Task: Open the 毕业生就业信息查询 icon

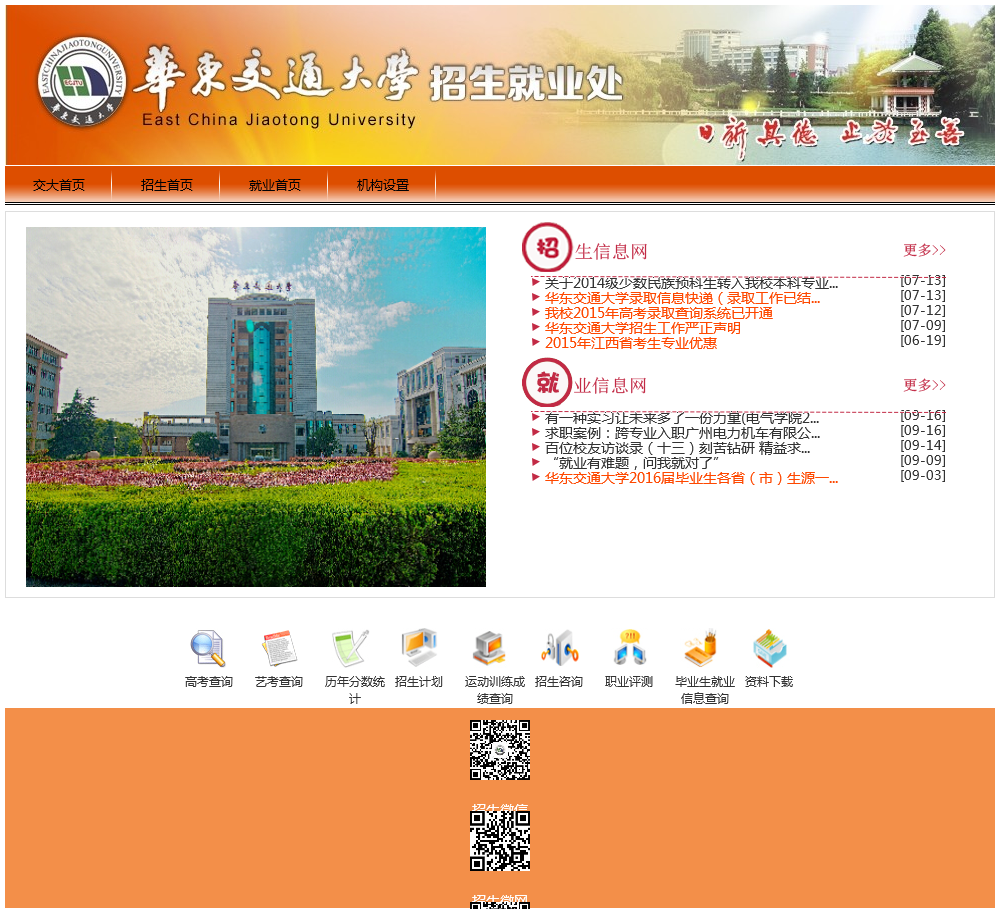Action: pos(700,647)
